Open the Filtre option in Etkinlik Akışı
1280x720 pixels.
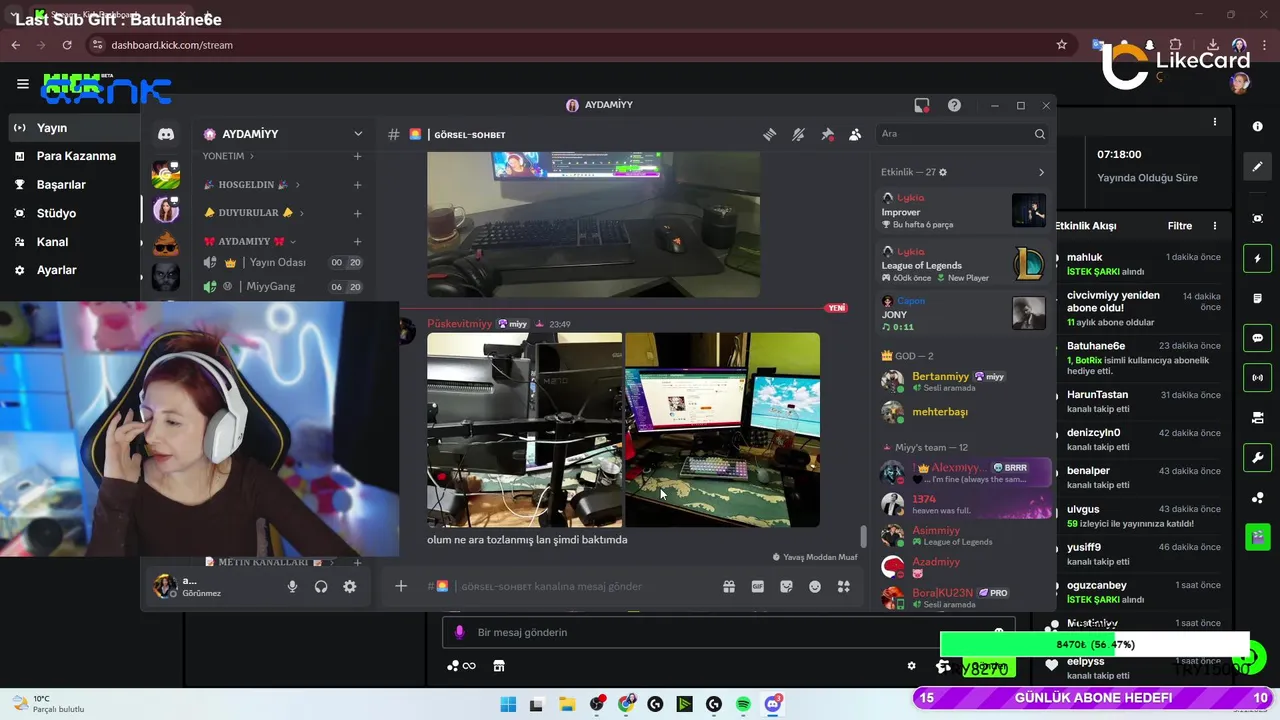point(1180,226)
